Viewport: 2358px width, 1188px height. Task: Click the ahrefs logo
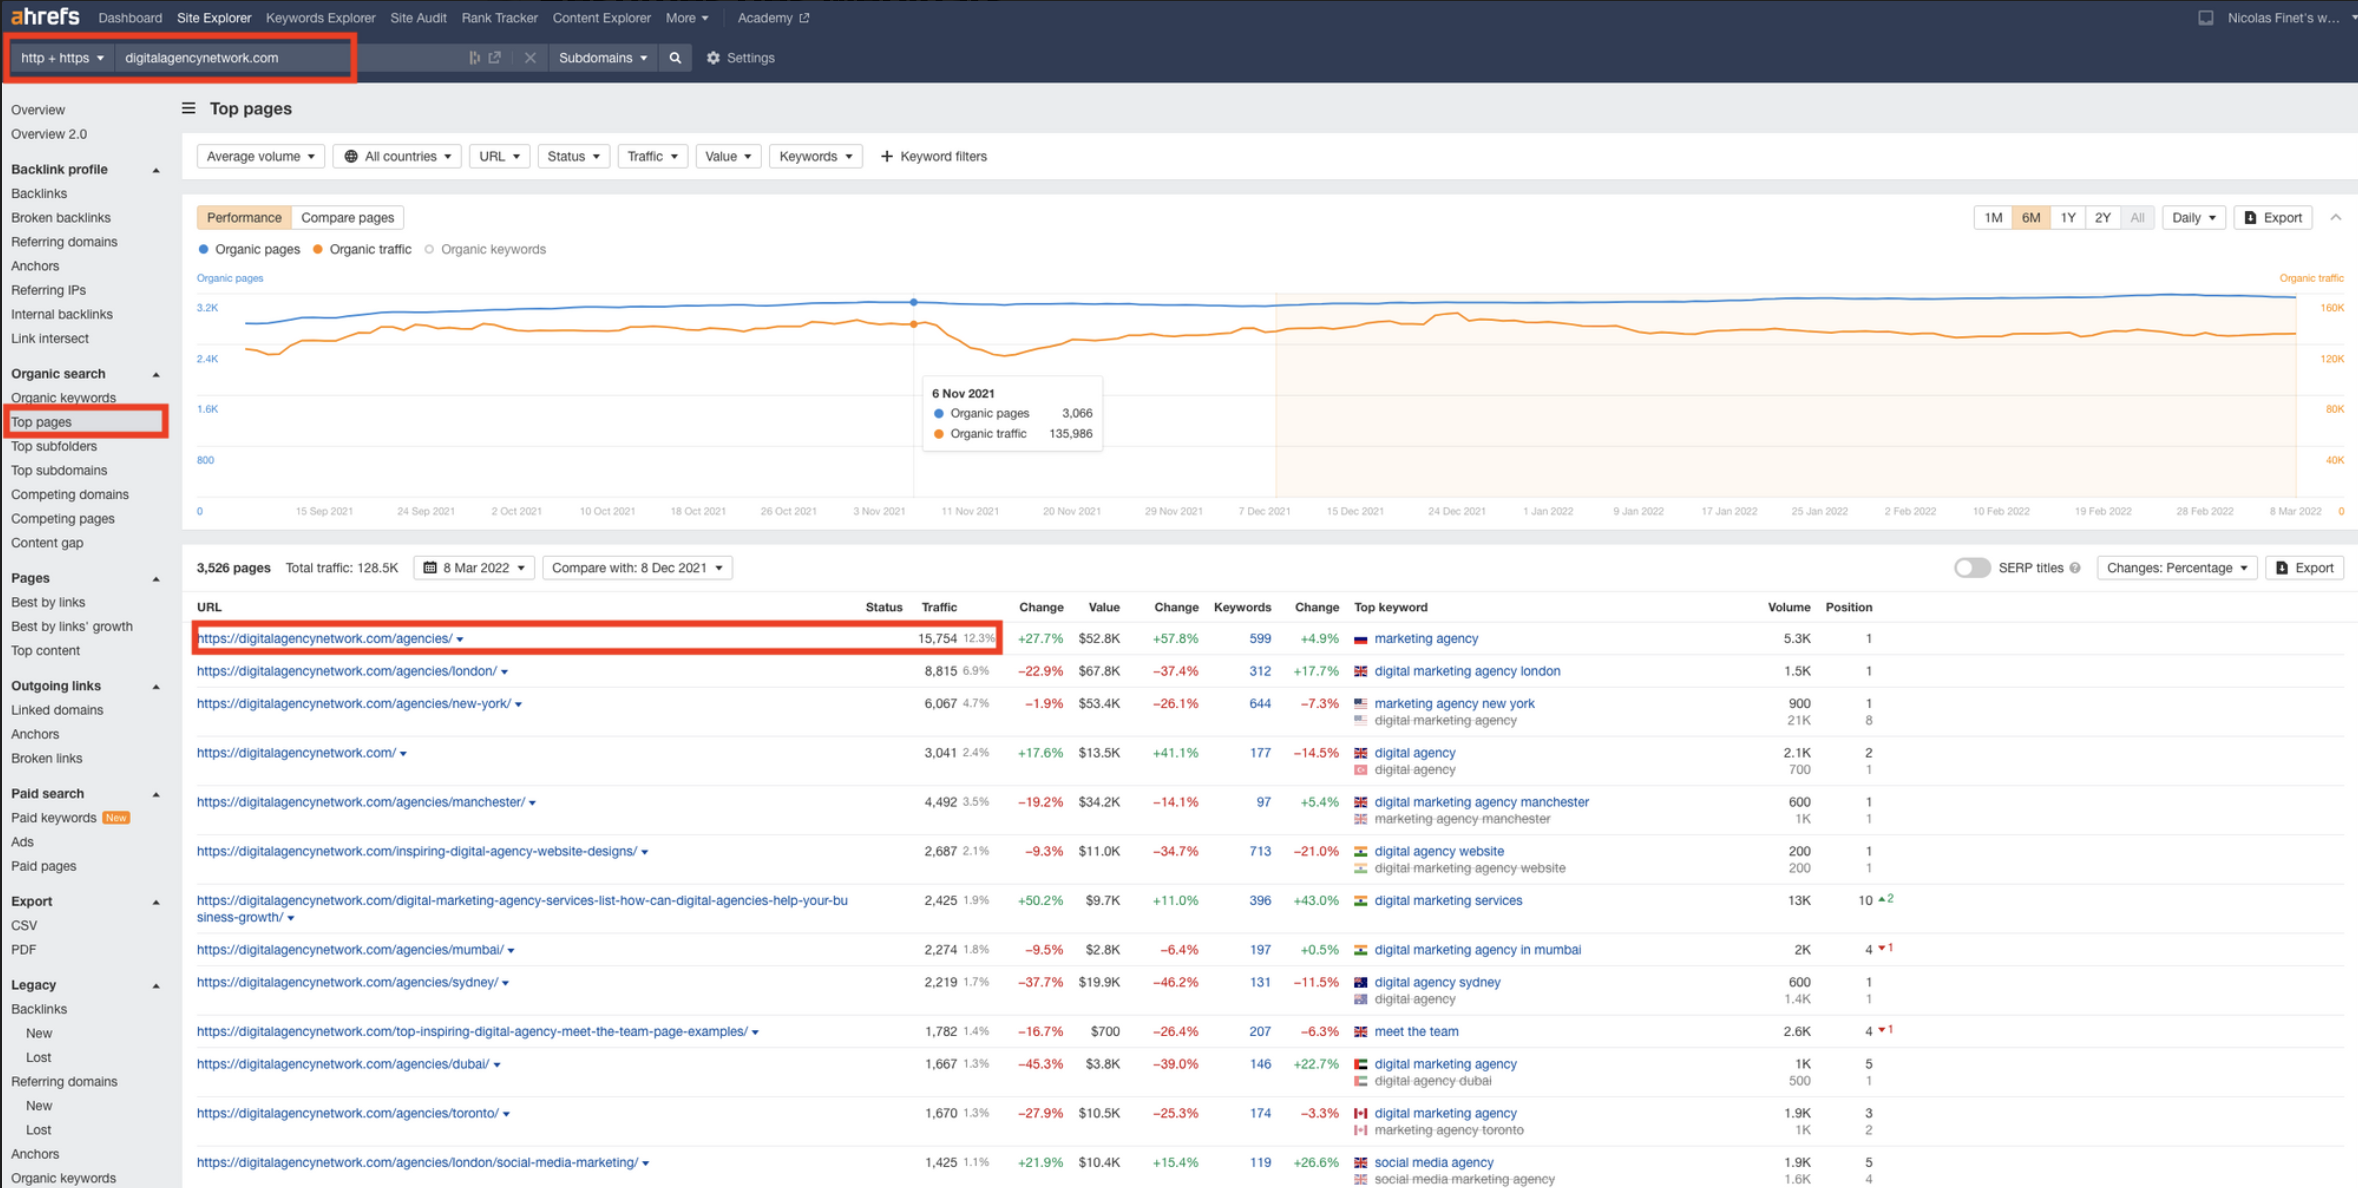pos(45,17)
